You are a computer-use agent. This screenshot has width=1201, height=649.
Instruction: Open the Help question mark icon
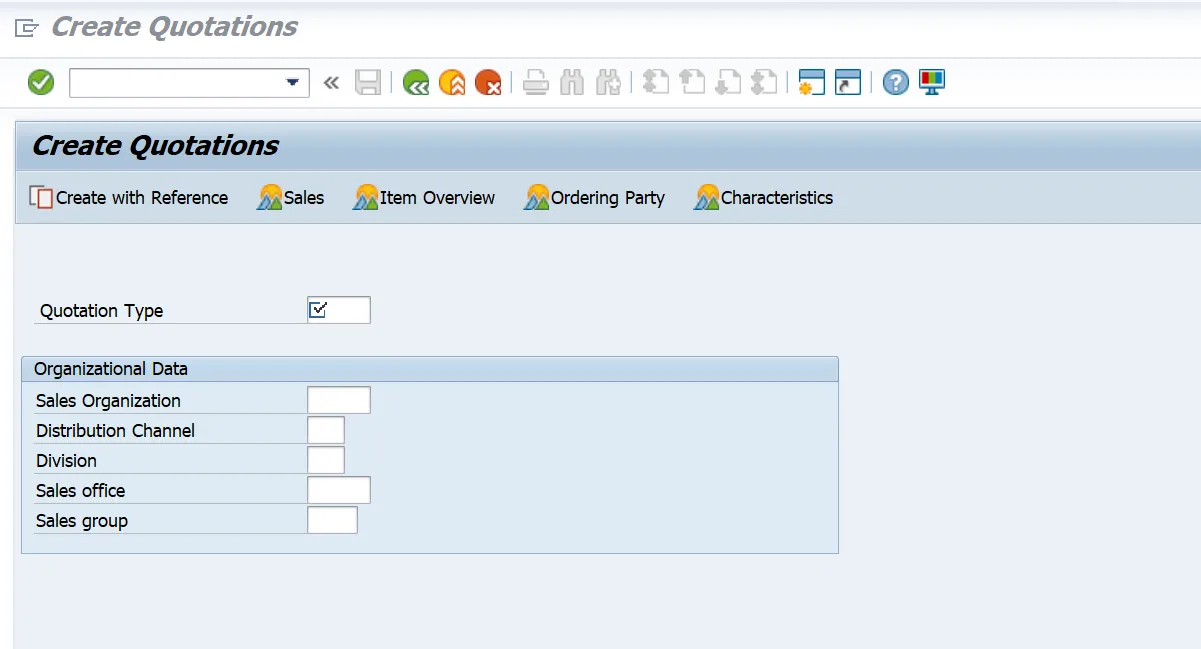(896, 83)
